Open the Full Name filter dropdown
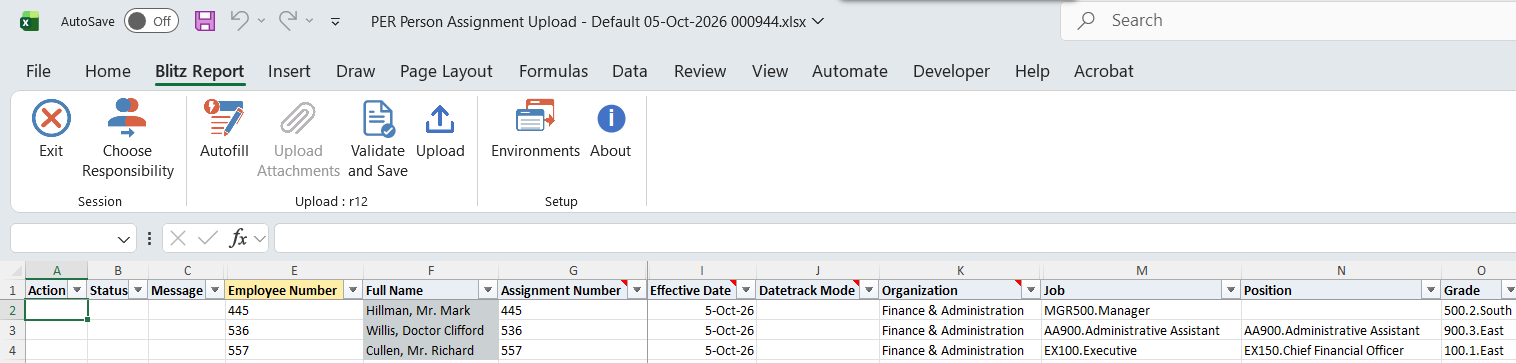This screenshot has width=1516, height=363. (x=487, y=290)
